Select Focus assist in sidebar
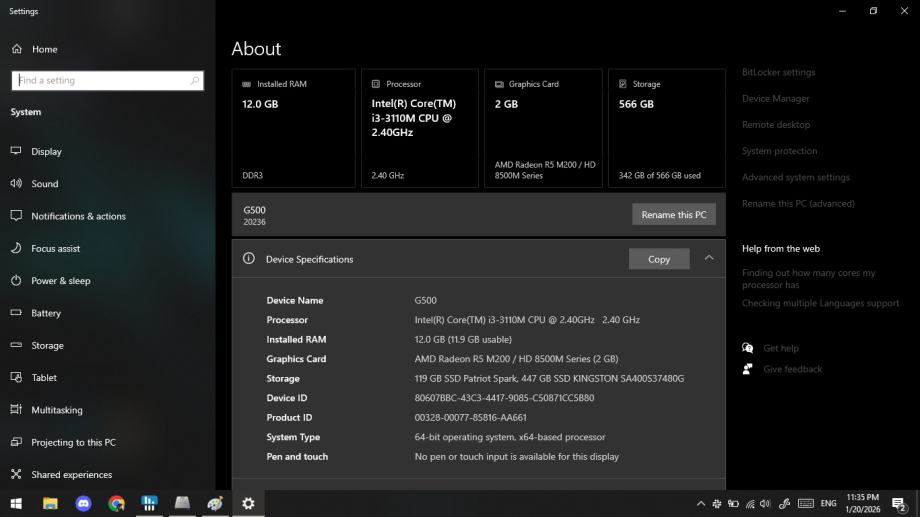The image size is (920, 517). click(55, 249)
